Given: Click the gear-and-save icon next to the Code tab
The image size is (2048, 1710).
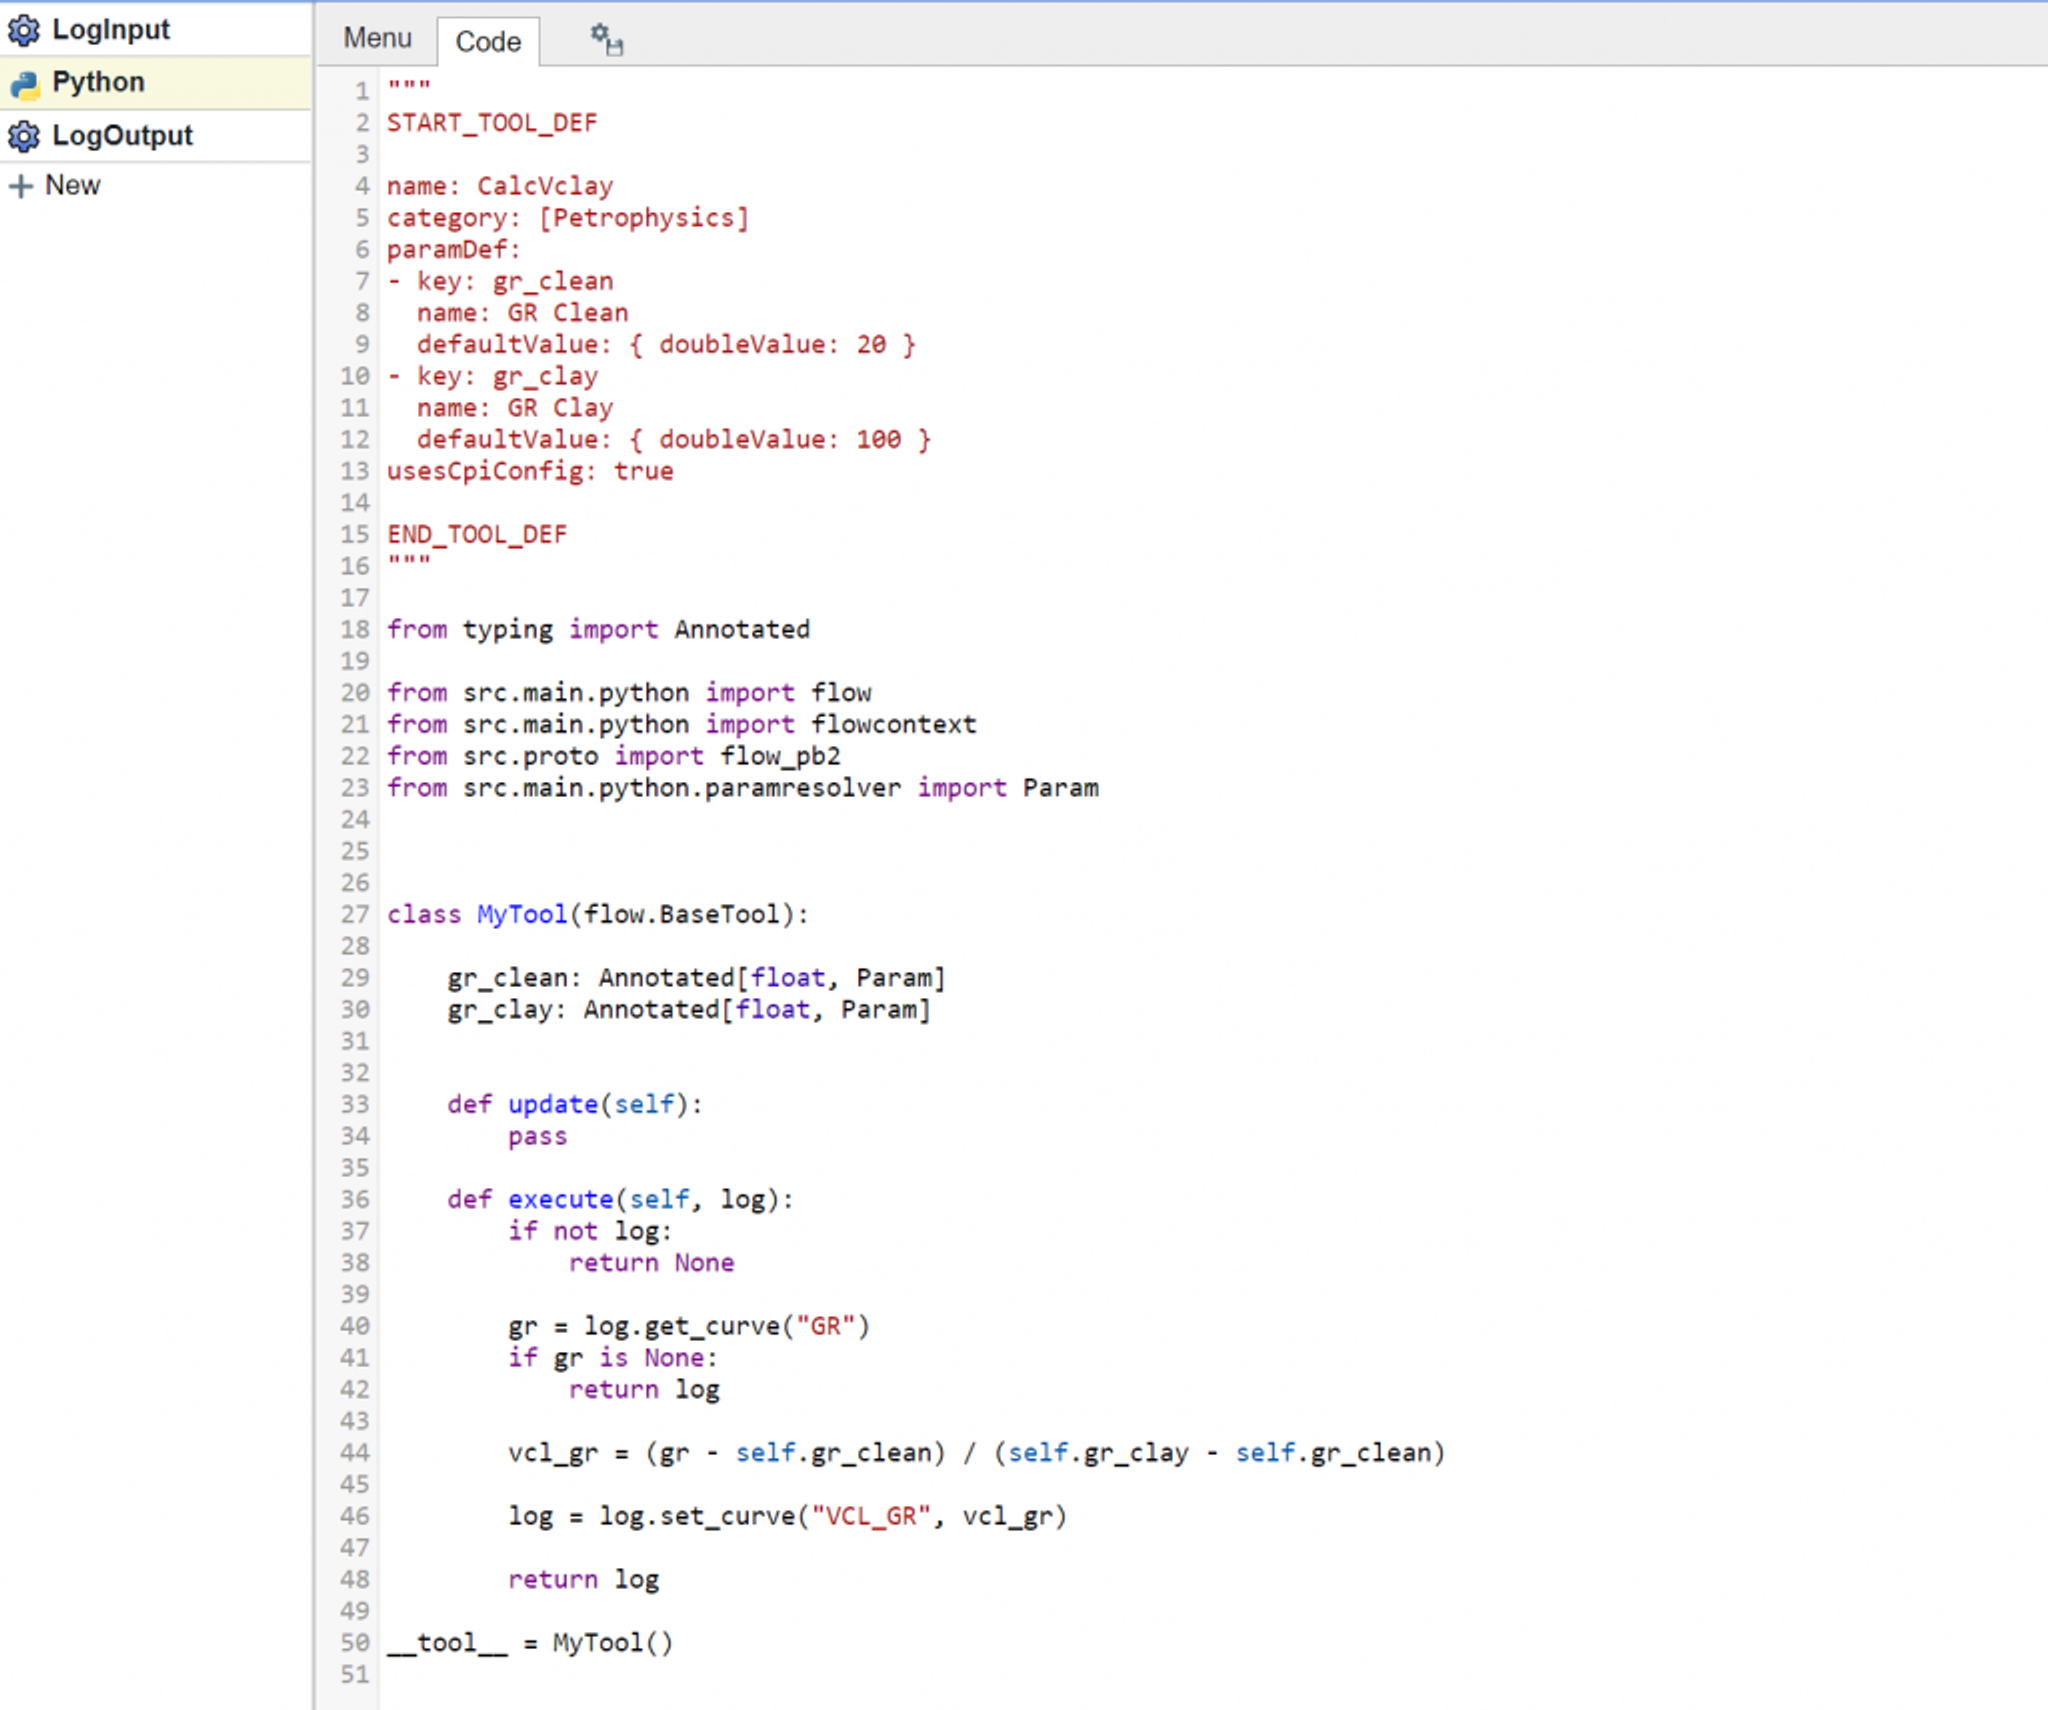Looking at the screenshot, I should (x=606, y=40).
